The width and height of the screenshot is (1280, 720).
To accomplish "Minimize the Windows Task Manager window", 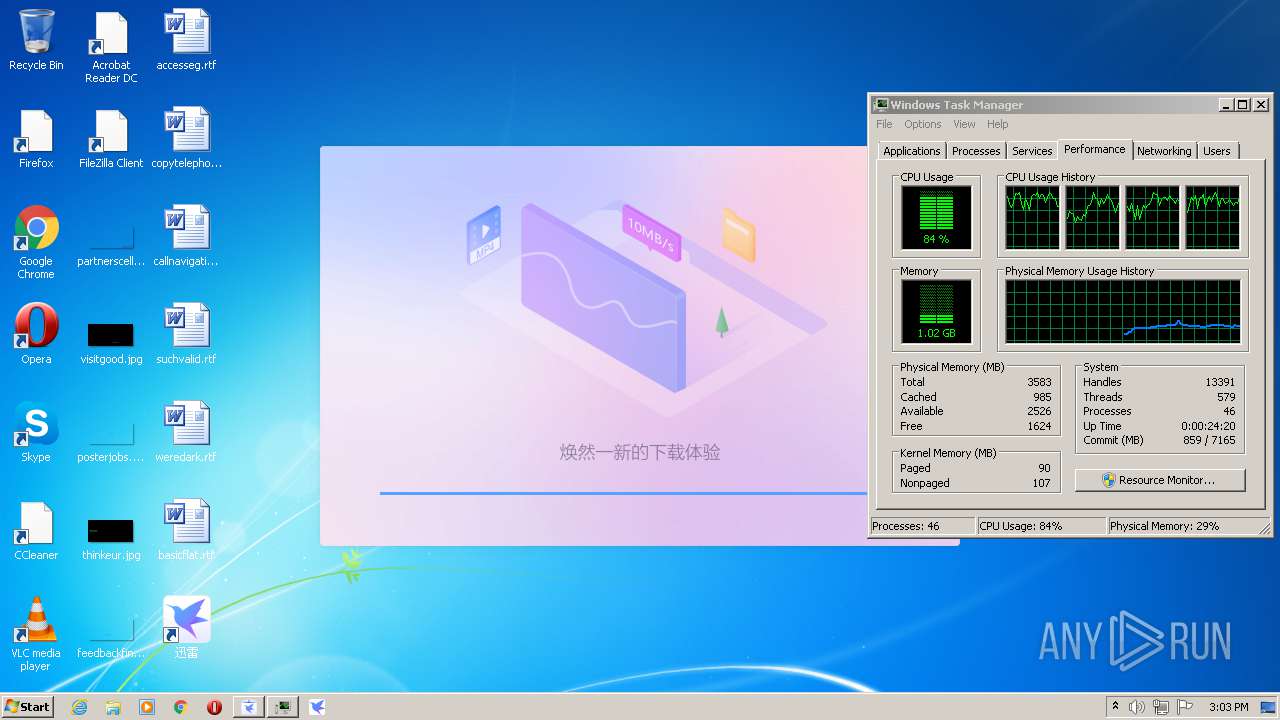I will point(1226,104).
